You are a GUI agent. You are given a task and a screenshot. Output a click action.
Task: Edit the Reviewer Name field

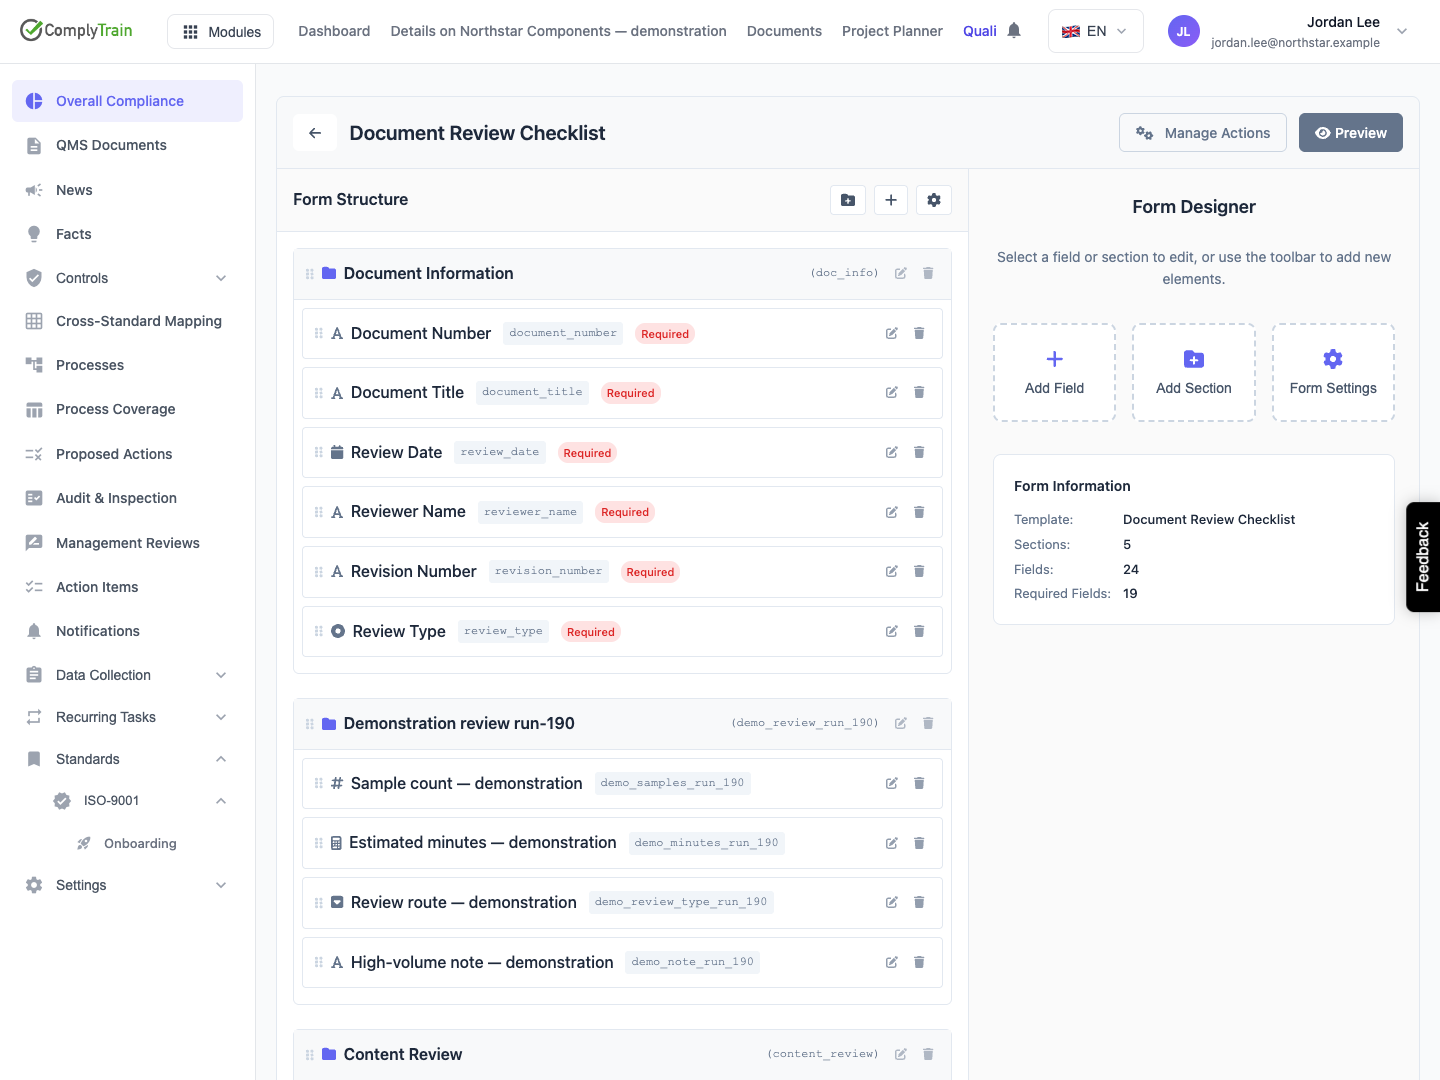(x=892, y=512)
